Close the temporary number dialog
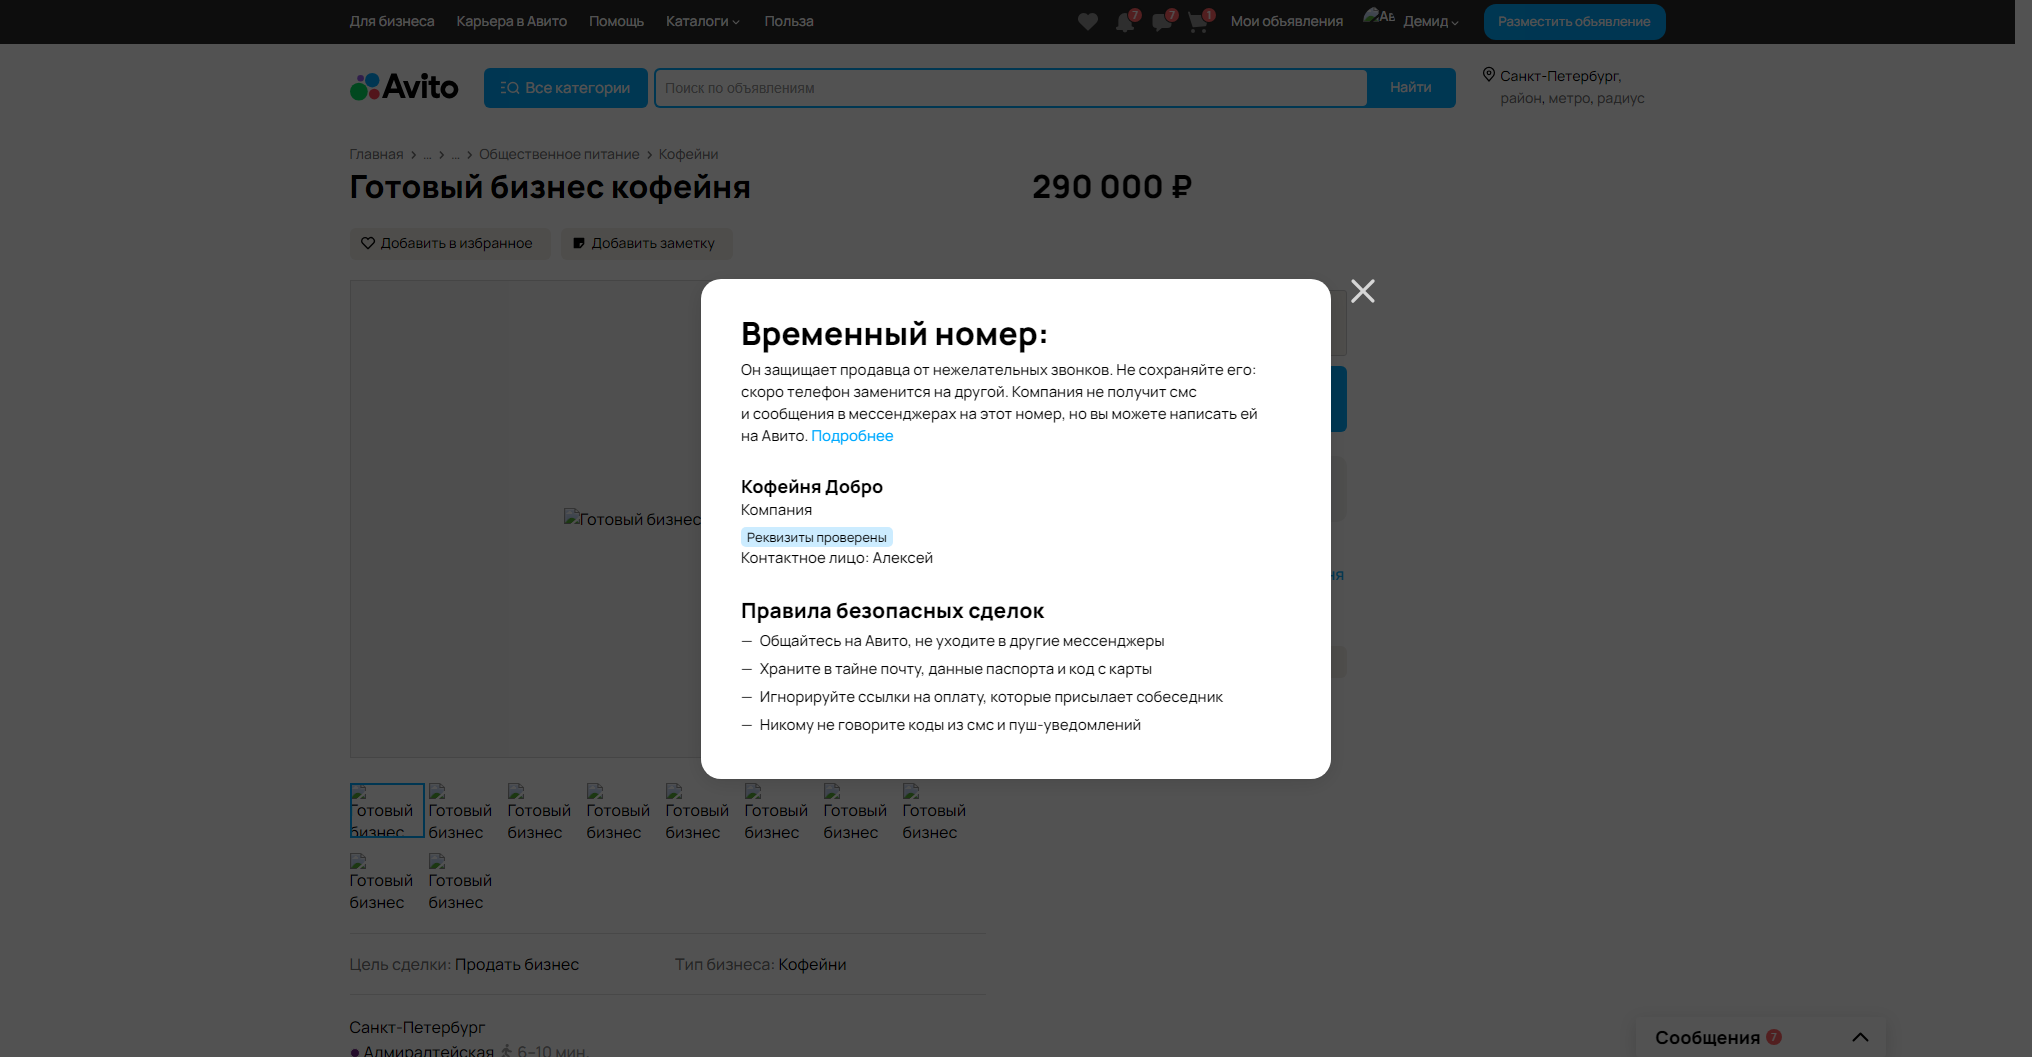The image size is (2032, 1057). tap(1362, 291)
